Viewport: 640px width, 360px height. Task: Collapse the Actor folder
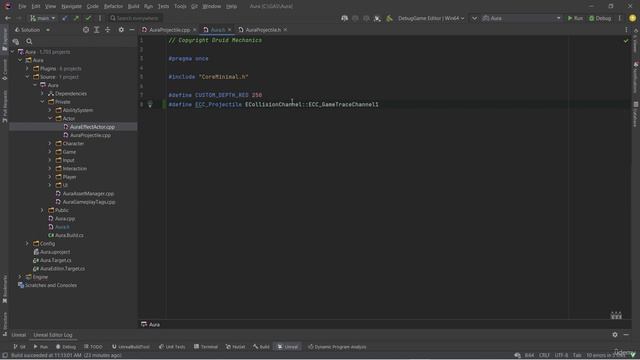pos(50,118)
